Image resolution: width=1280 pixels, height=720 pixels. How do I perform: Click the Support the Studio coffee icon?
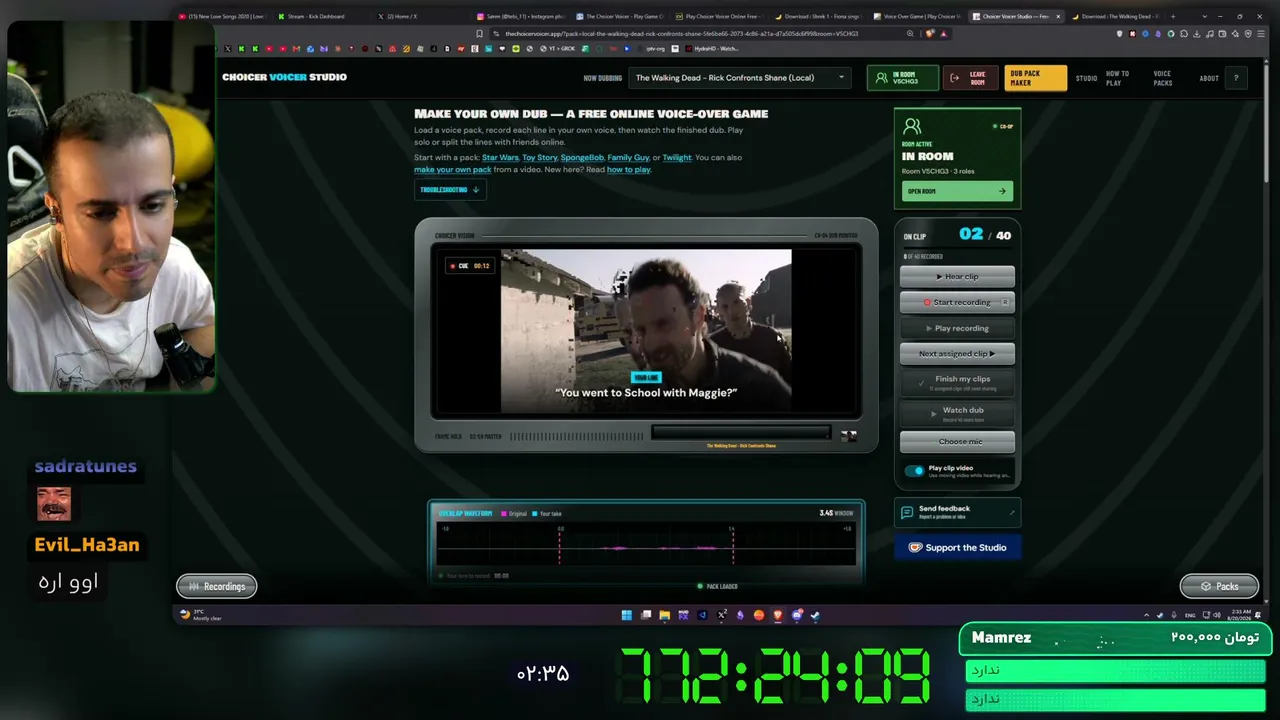(x=915, y=548)
